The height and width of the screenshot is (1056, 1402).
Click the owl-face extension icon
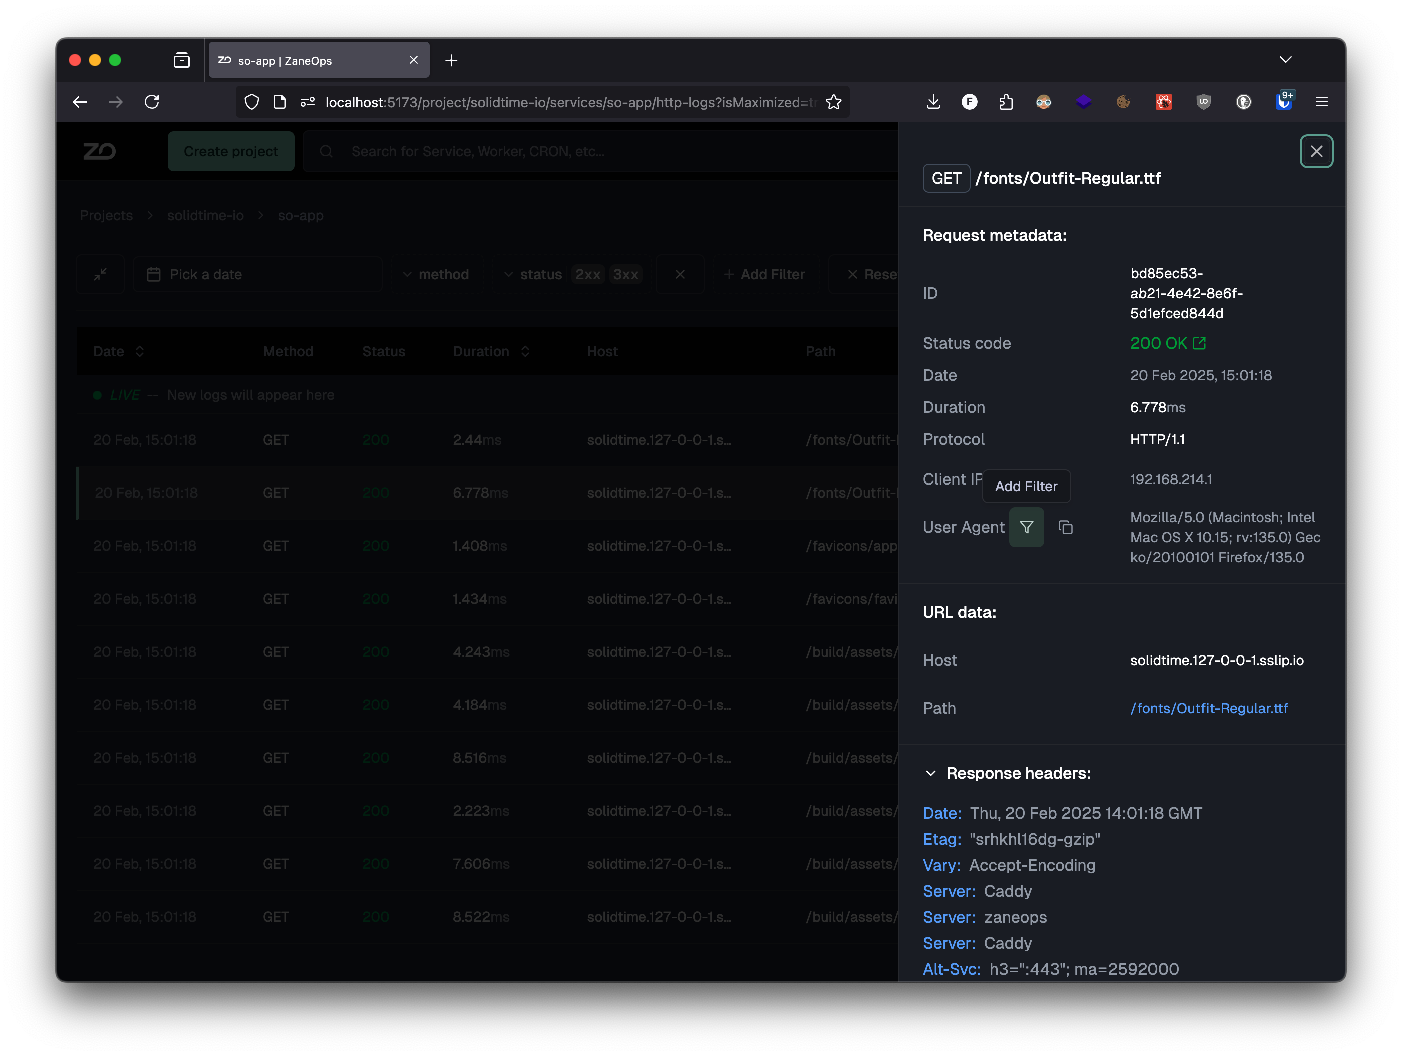tap(1043, 102)
